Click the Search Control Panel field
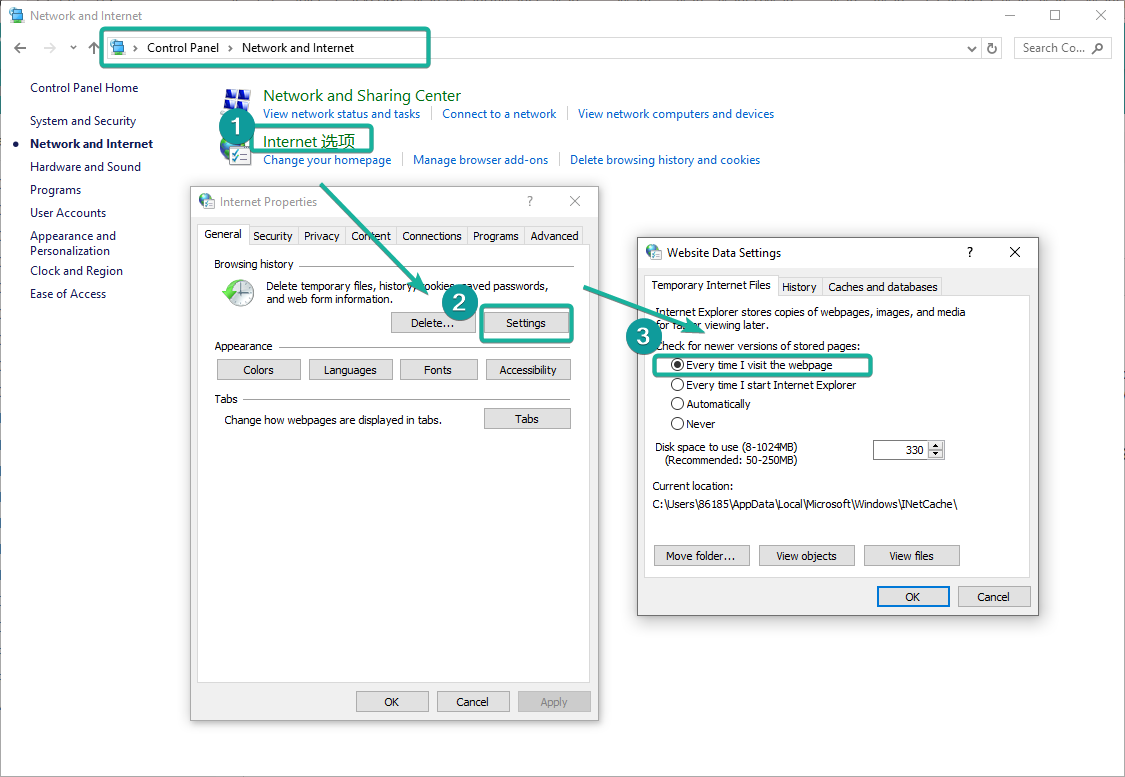 coord(1062,48)
